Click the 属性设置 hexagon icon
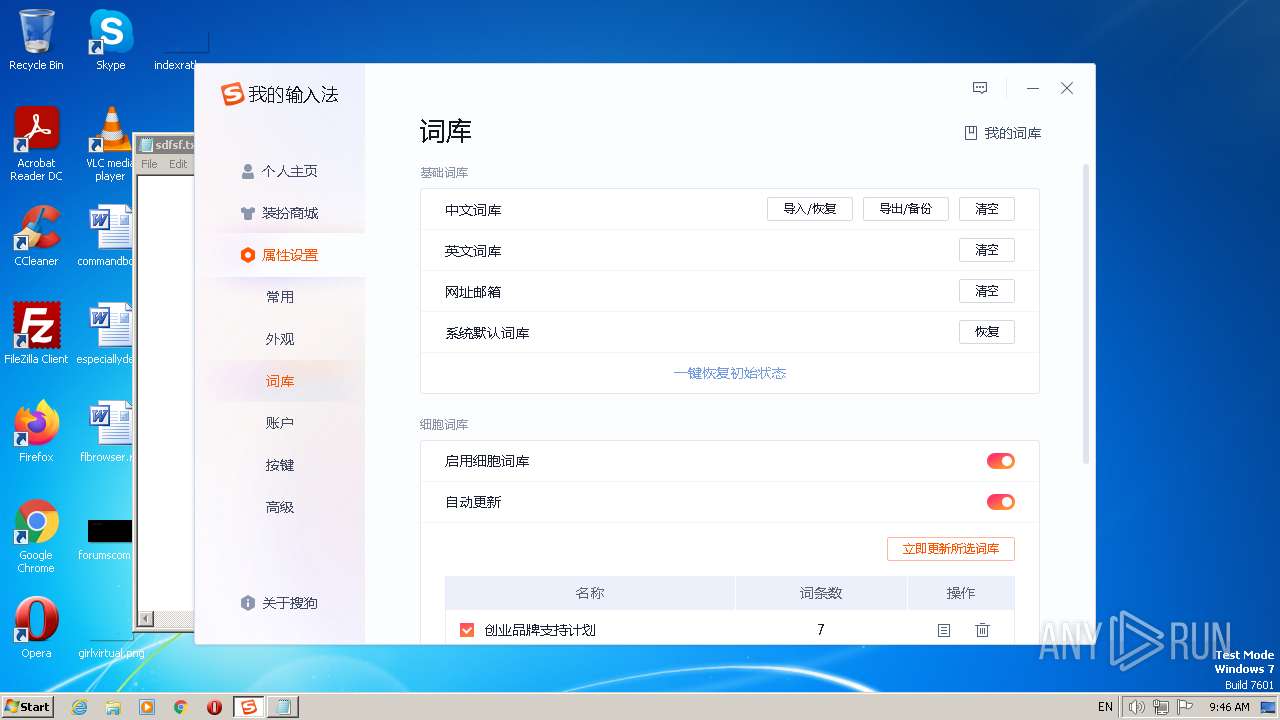 248,255
